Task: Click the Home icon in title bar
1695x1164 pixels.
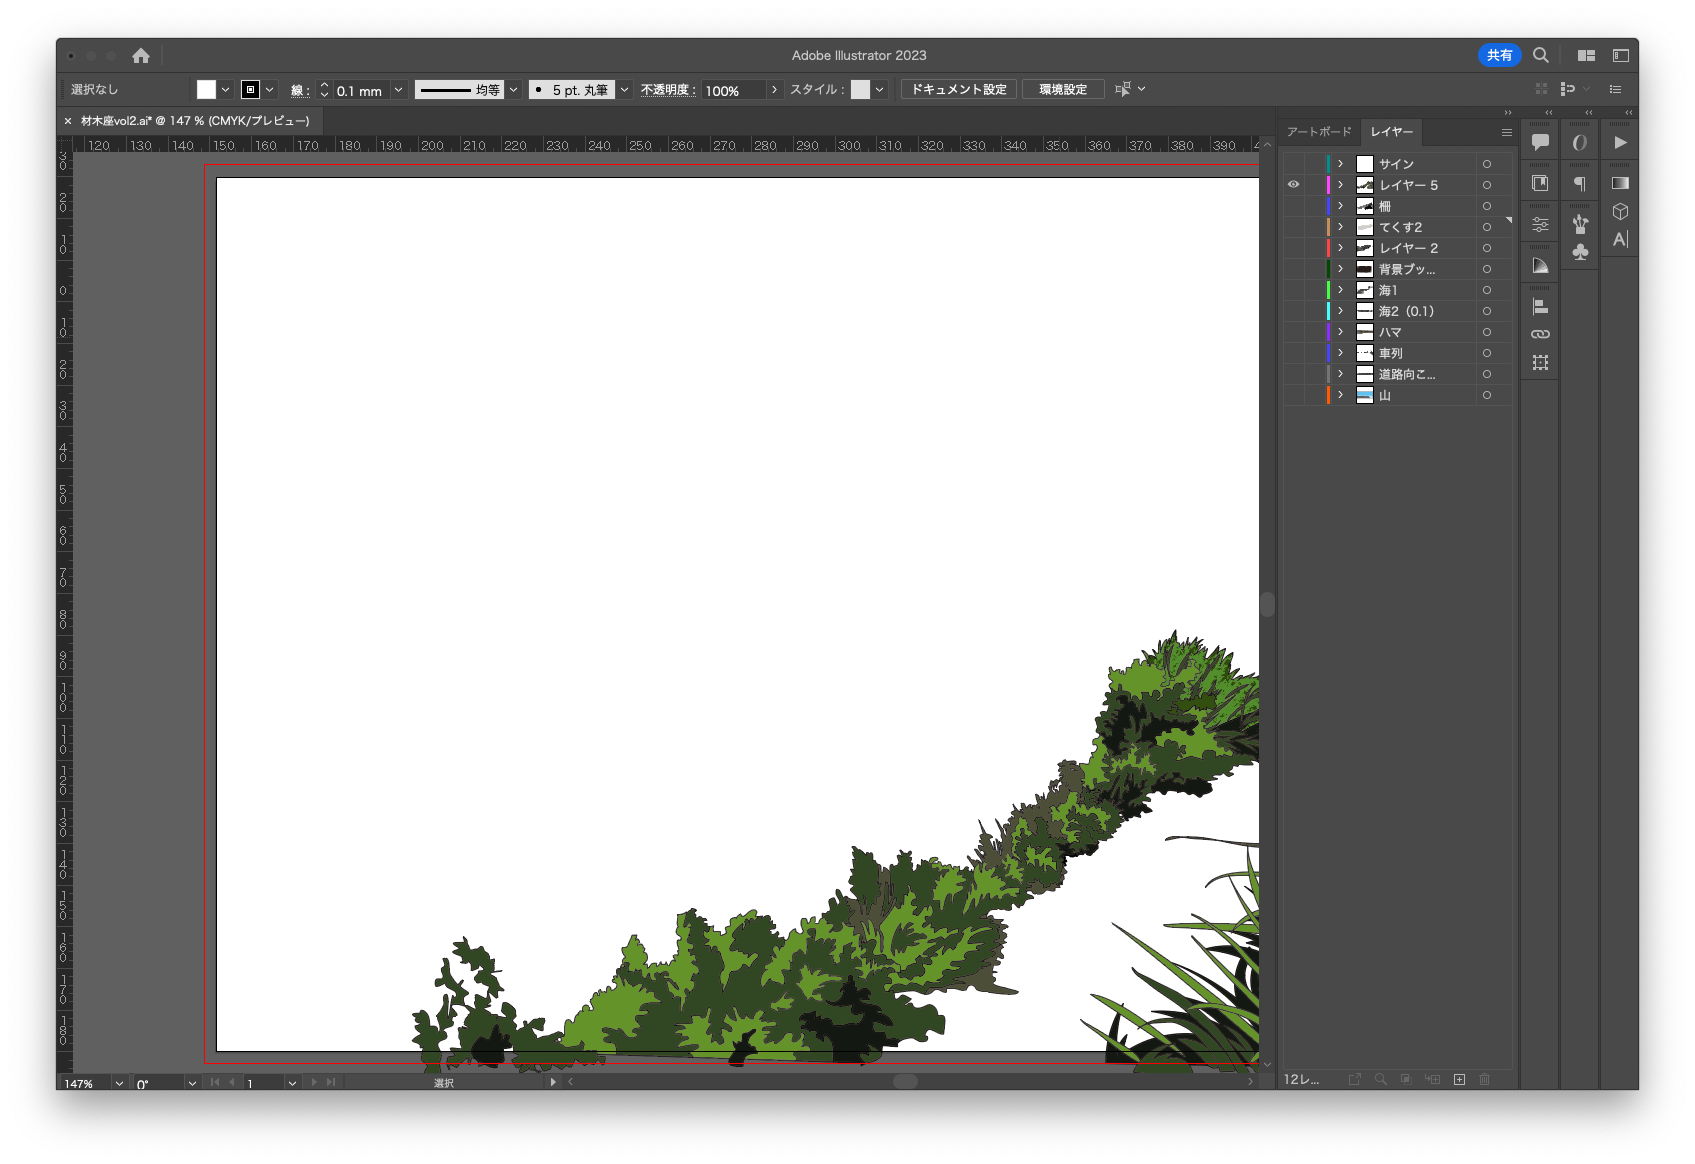Action: point(141,56)
